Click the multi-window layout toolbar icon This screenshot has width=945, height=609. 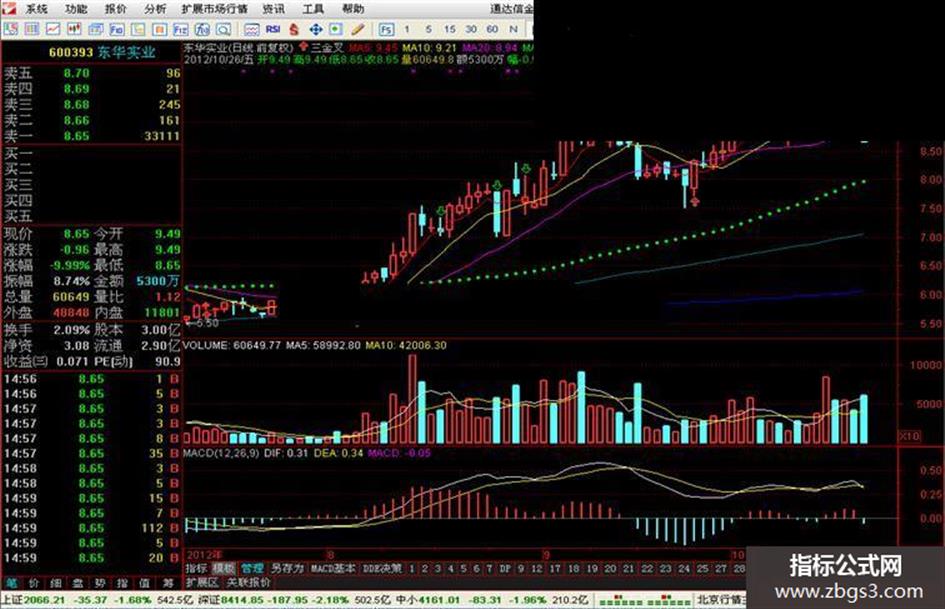[x=95, y=28]
